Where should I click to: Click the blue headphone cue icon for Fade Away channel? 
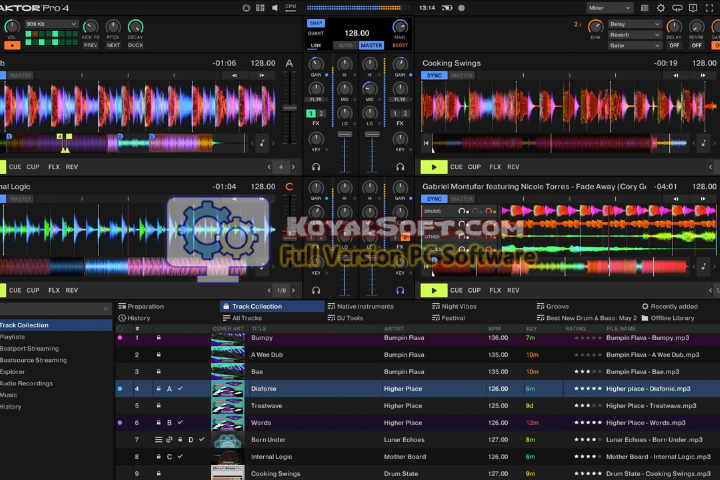pyautogui.click(x=400, y=290)
